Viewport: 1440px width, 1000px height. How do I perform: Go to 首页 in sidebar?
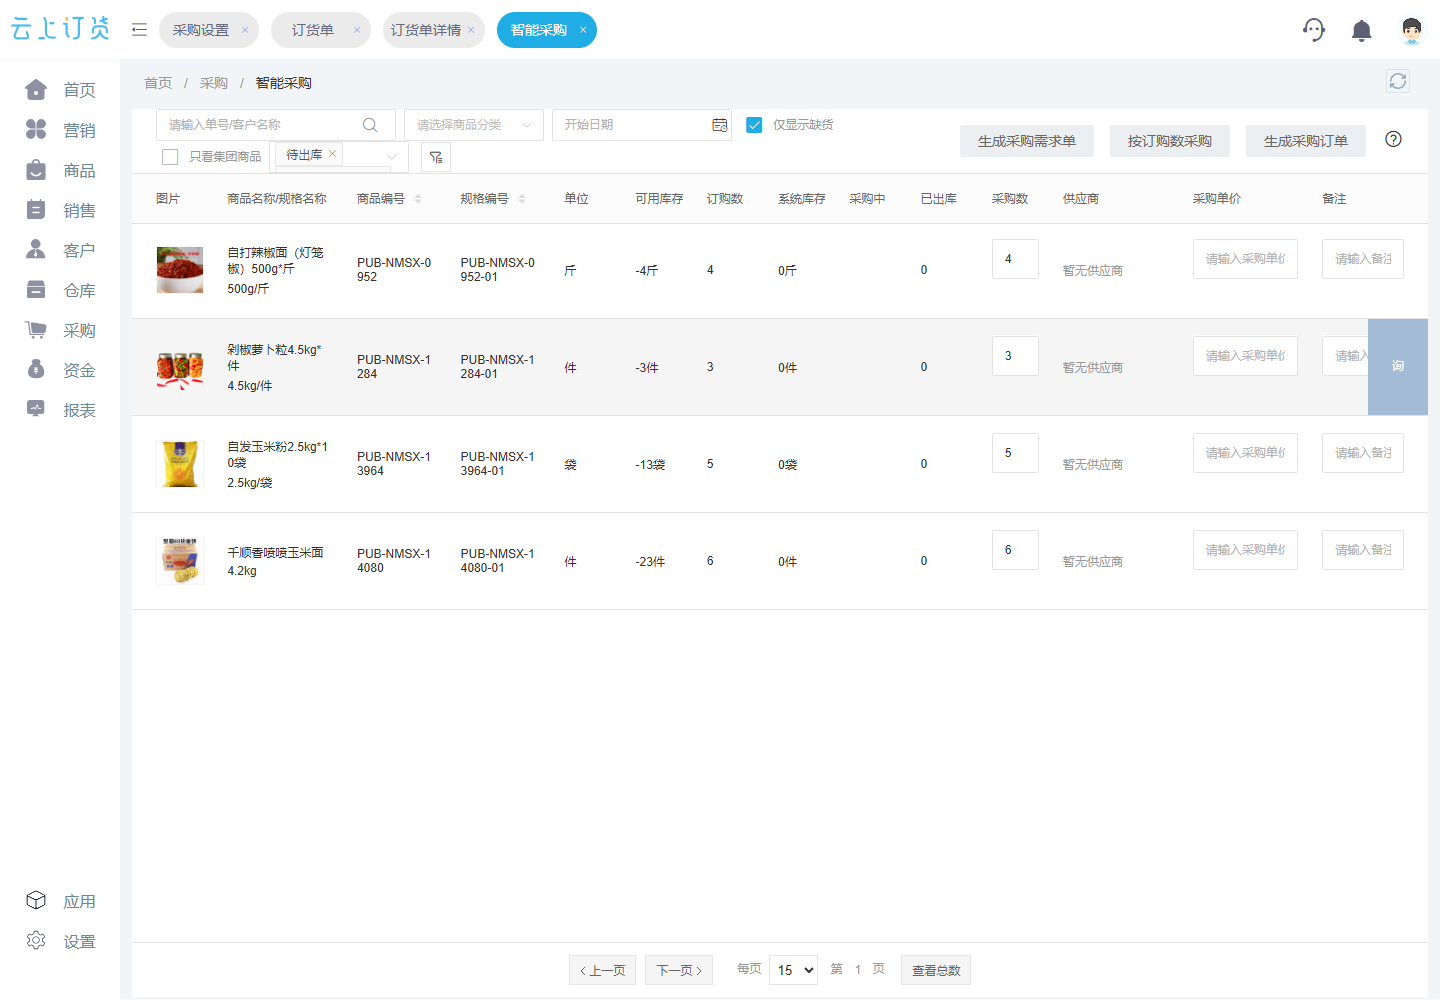tap(60, 90)
